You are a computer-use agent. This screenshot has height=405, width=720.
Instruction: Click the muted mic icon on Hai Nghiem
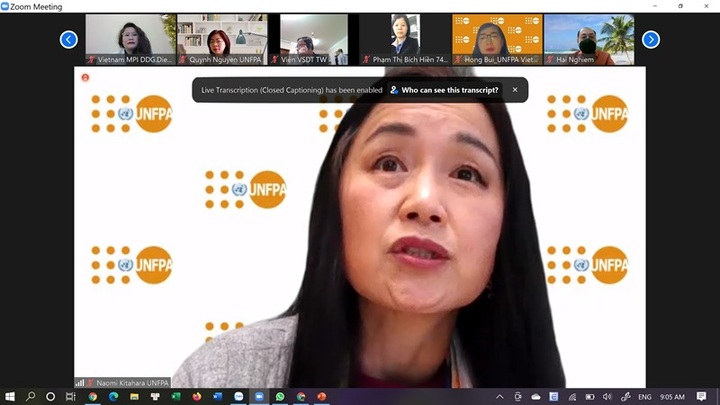(550, 60)
